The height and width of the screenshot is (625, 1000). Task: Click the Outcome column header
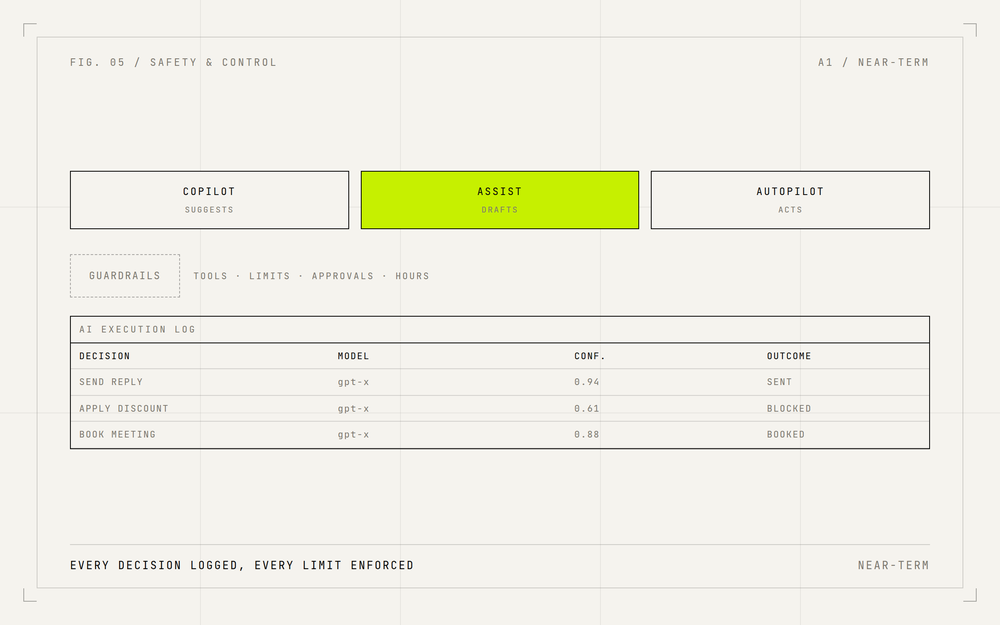(789, 356)
